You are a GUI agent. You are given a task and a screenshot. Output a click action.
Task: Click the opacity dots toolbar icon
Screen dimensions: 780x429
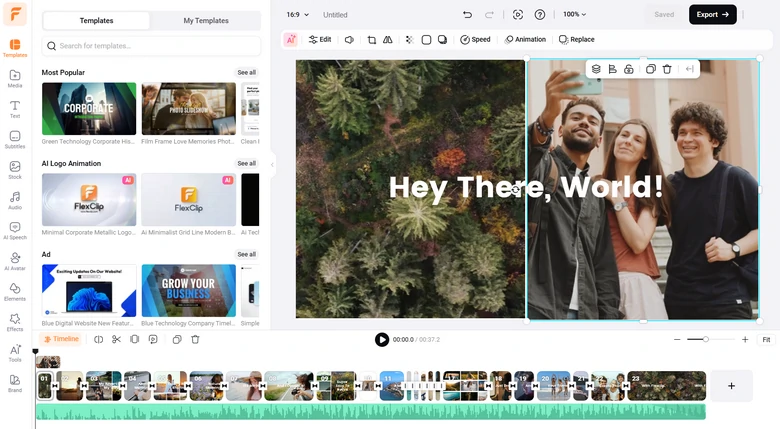[x=409, y=39]
